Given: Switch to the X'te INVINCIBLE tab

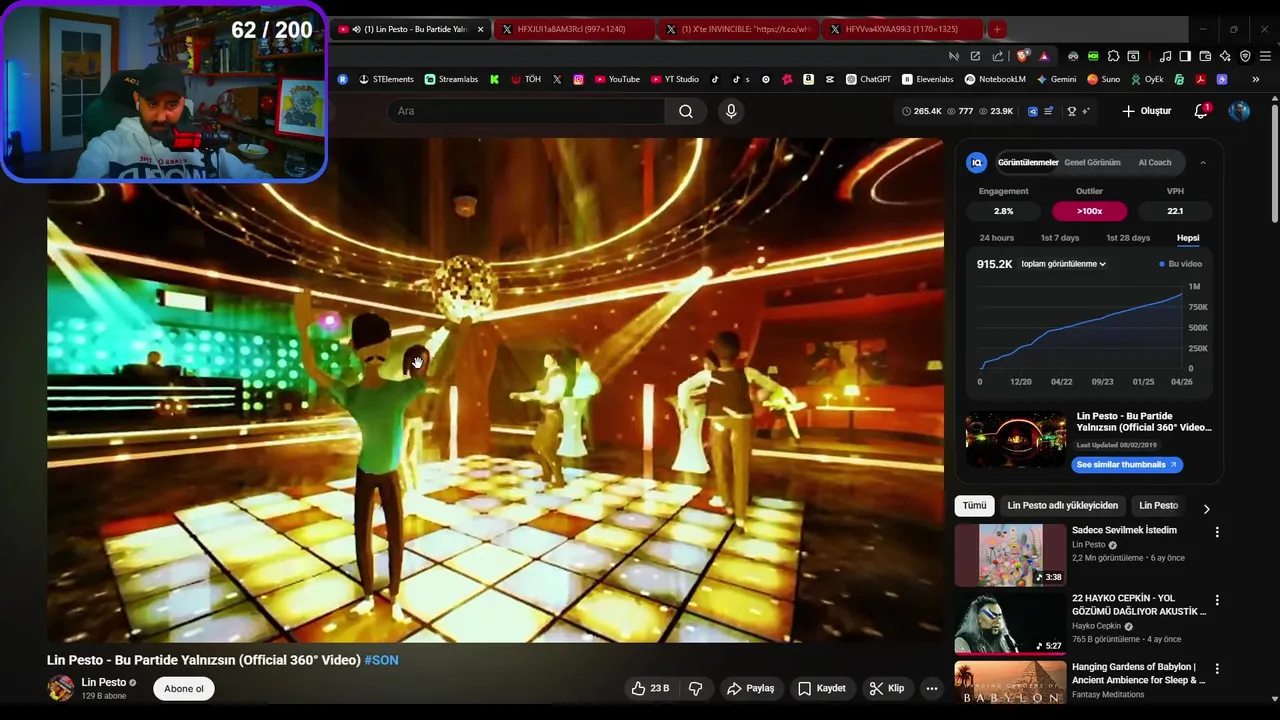Looking at the screenshot, I should coord(741,29).
